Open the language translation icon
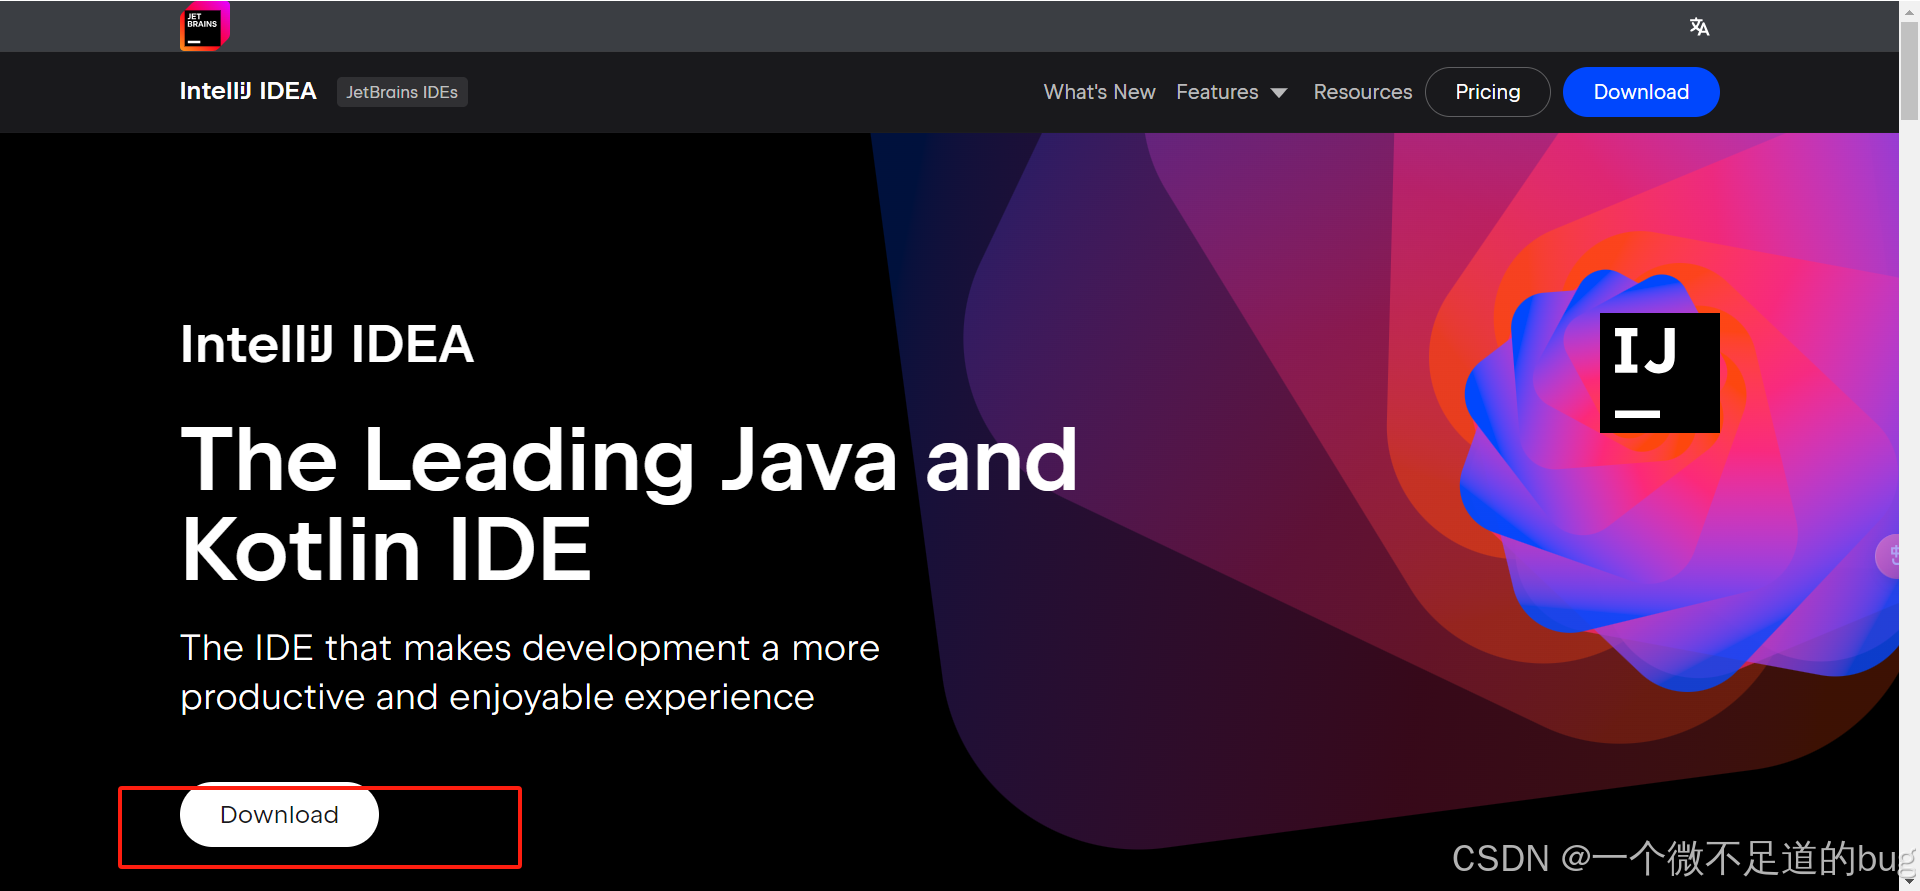The image size is (1920, 891). click(x=1699, y=27)
